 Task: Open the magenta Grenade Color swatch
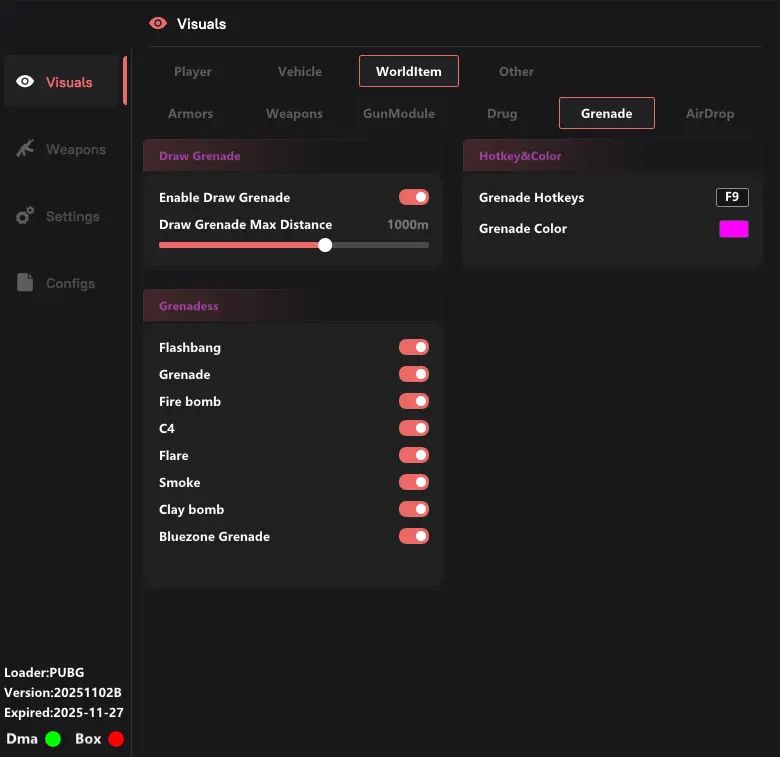click(733, 229)
